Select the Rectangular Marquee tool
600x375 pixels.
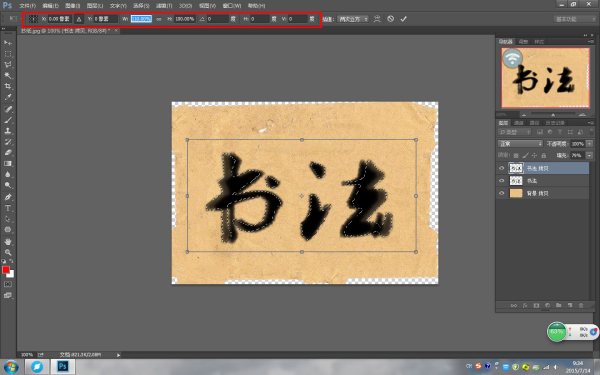tap(8, 54)
